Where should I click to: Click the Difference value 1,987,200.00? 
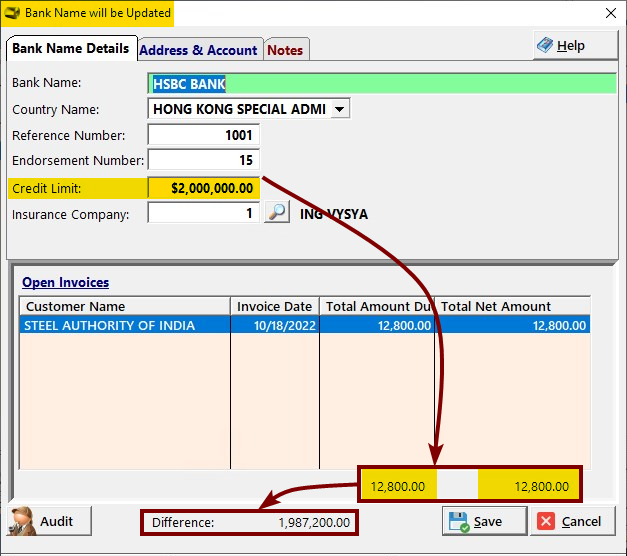click(x=314, y=522)
